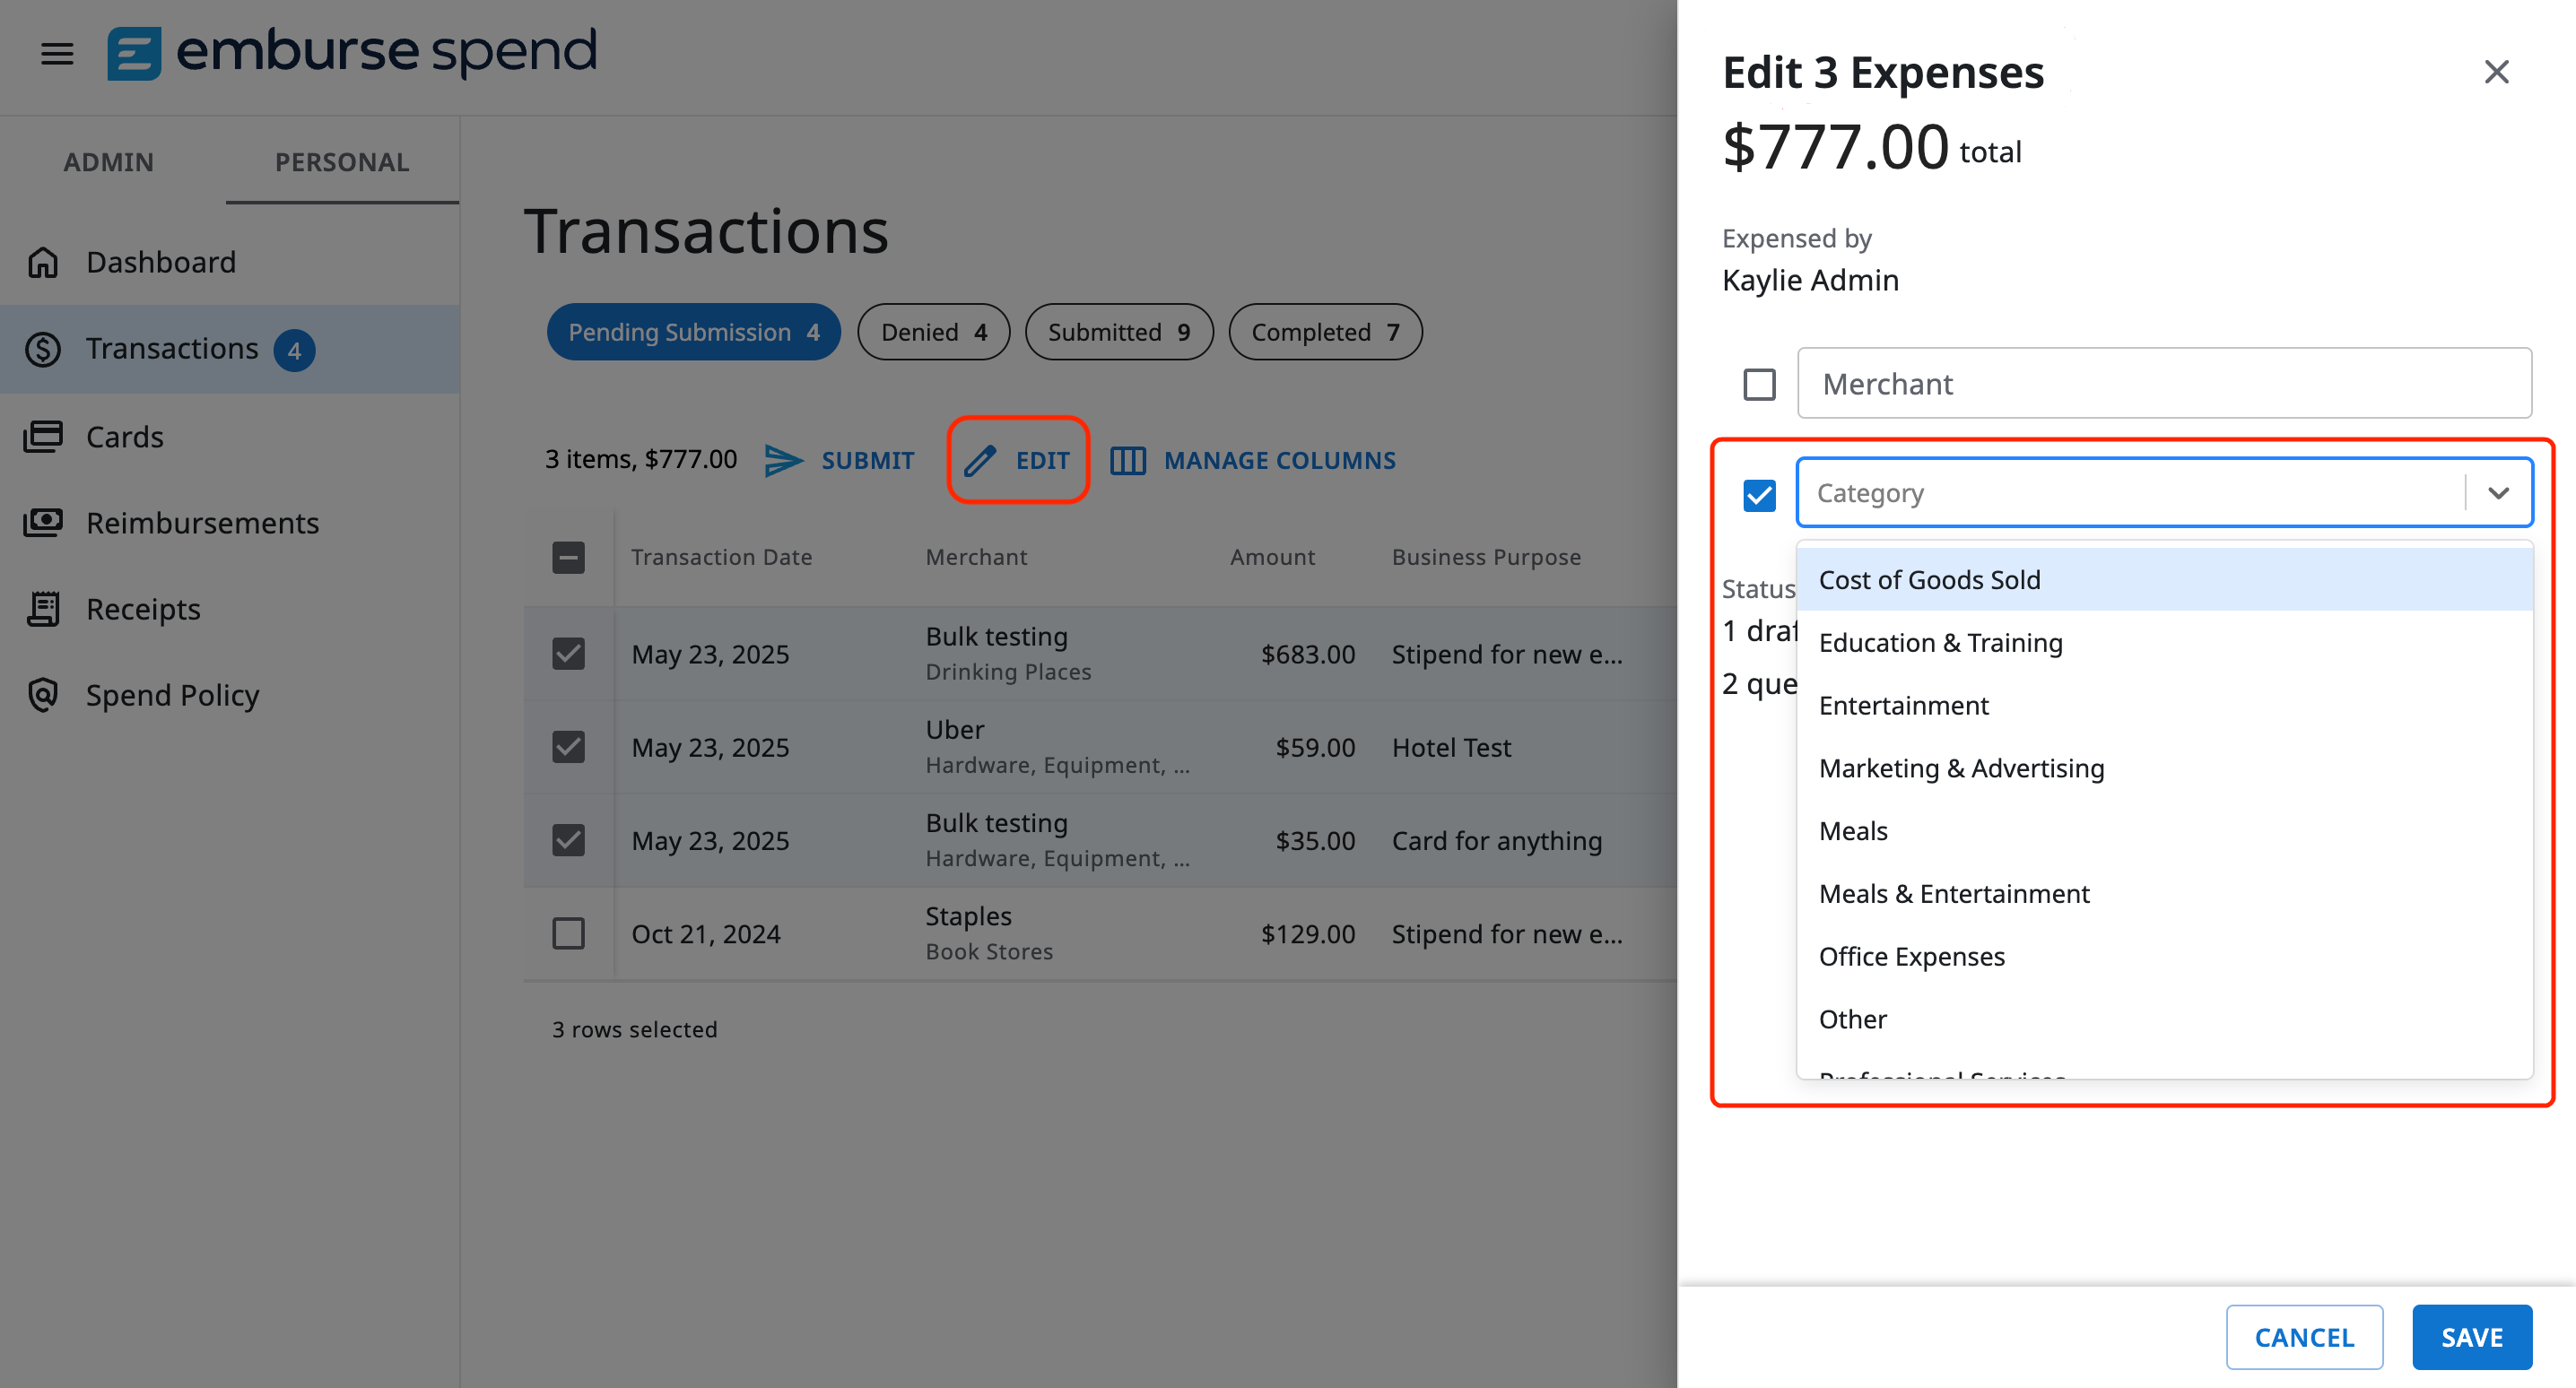The height and width of the screenshot is (1388, 2576).
Task: Save the bulk expense edits
Action: coord(2471,1337)
